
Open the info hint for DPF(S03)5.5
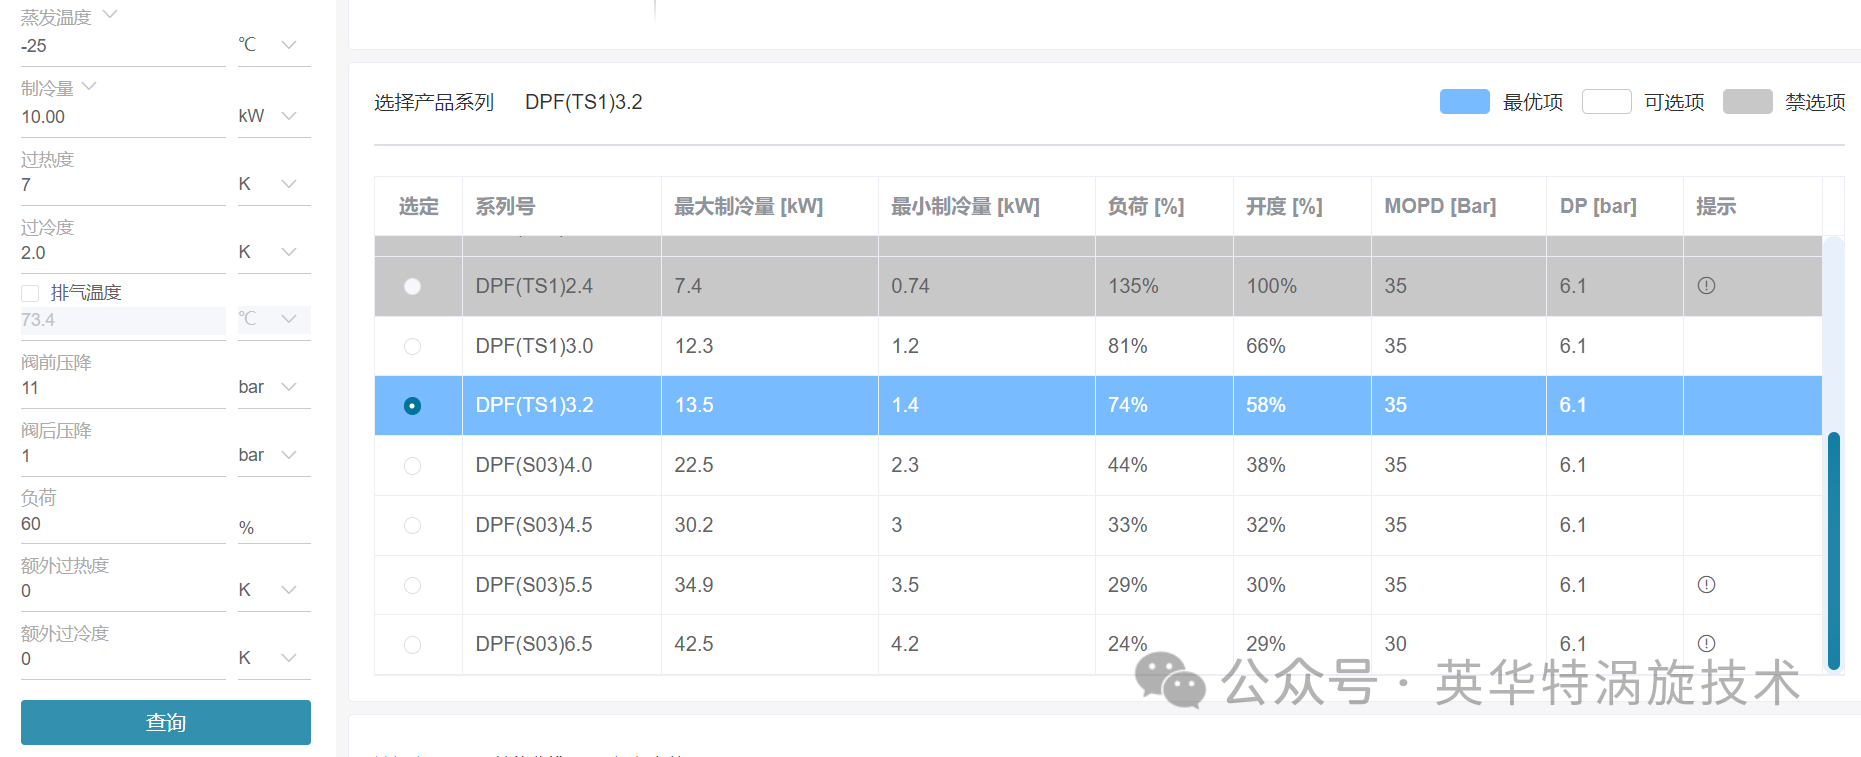[1706, 585]
